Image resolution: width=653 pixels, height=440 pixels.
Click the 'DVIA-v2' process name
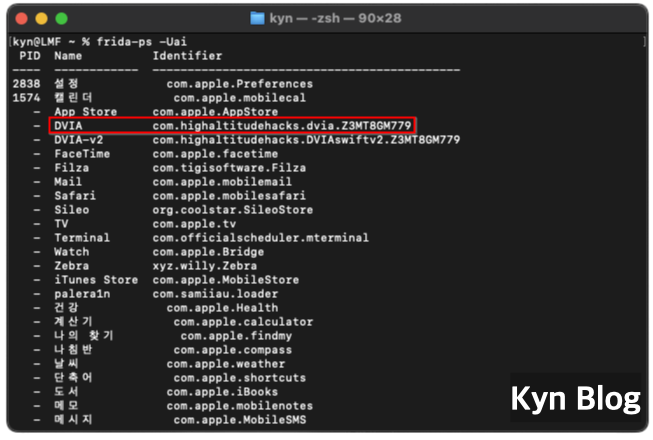coord(79,140)
